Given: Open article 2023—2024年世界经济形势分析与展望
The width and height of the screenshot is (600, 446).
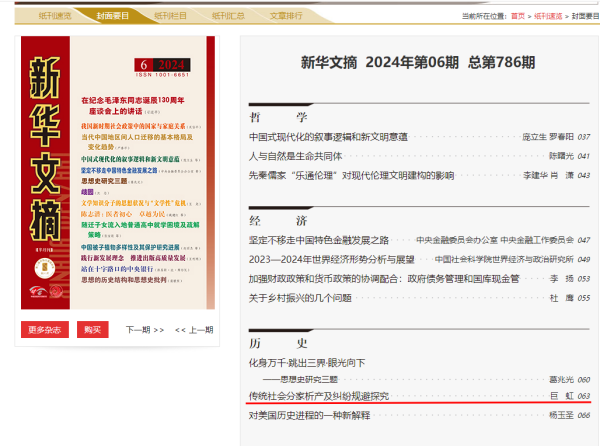Looking at the screenshot, I should [x=331, y=259].
